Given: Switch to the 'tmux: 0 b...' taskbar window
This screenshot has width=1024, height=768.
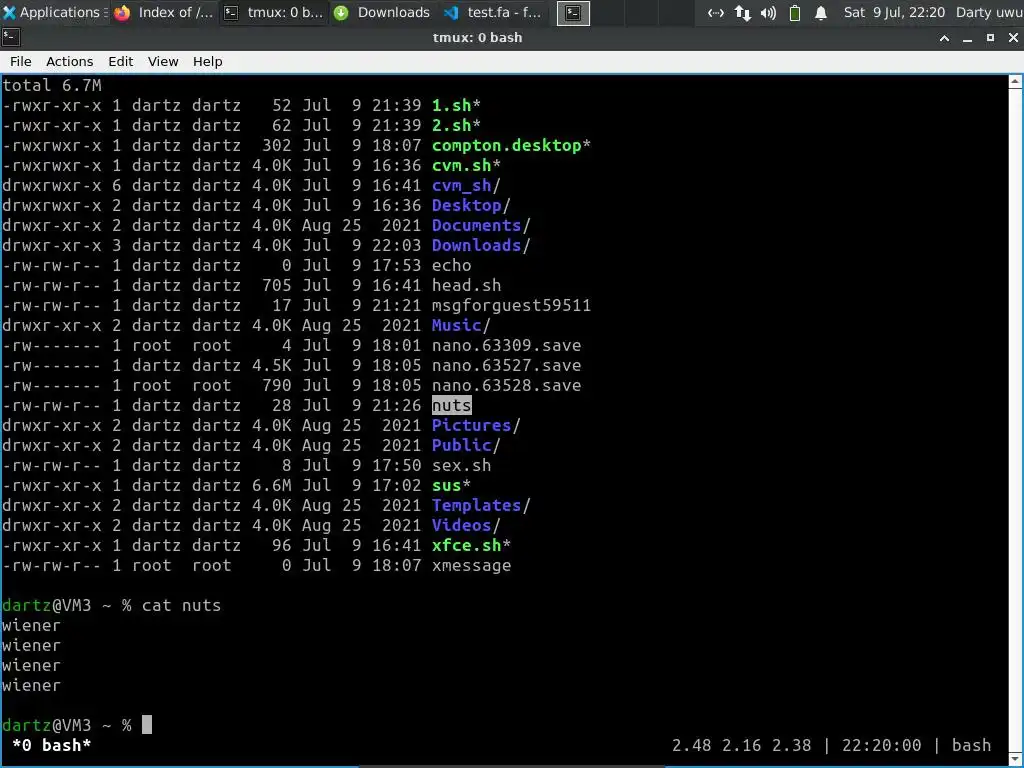Looking at the screenshot, I should click(274, 12).
